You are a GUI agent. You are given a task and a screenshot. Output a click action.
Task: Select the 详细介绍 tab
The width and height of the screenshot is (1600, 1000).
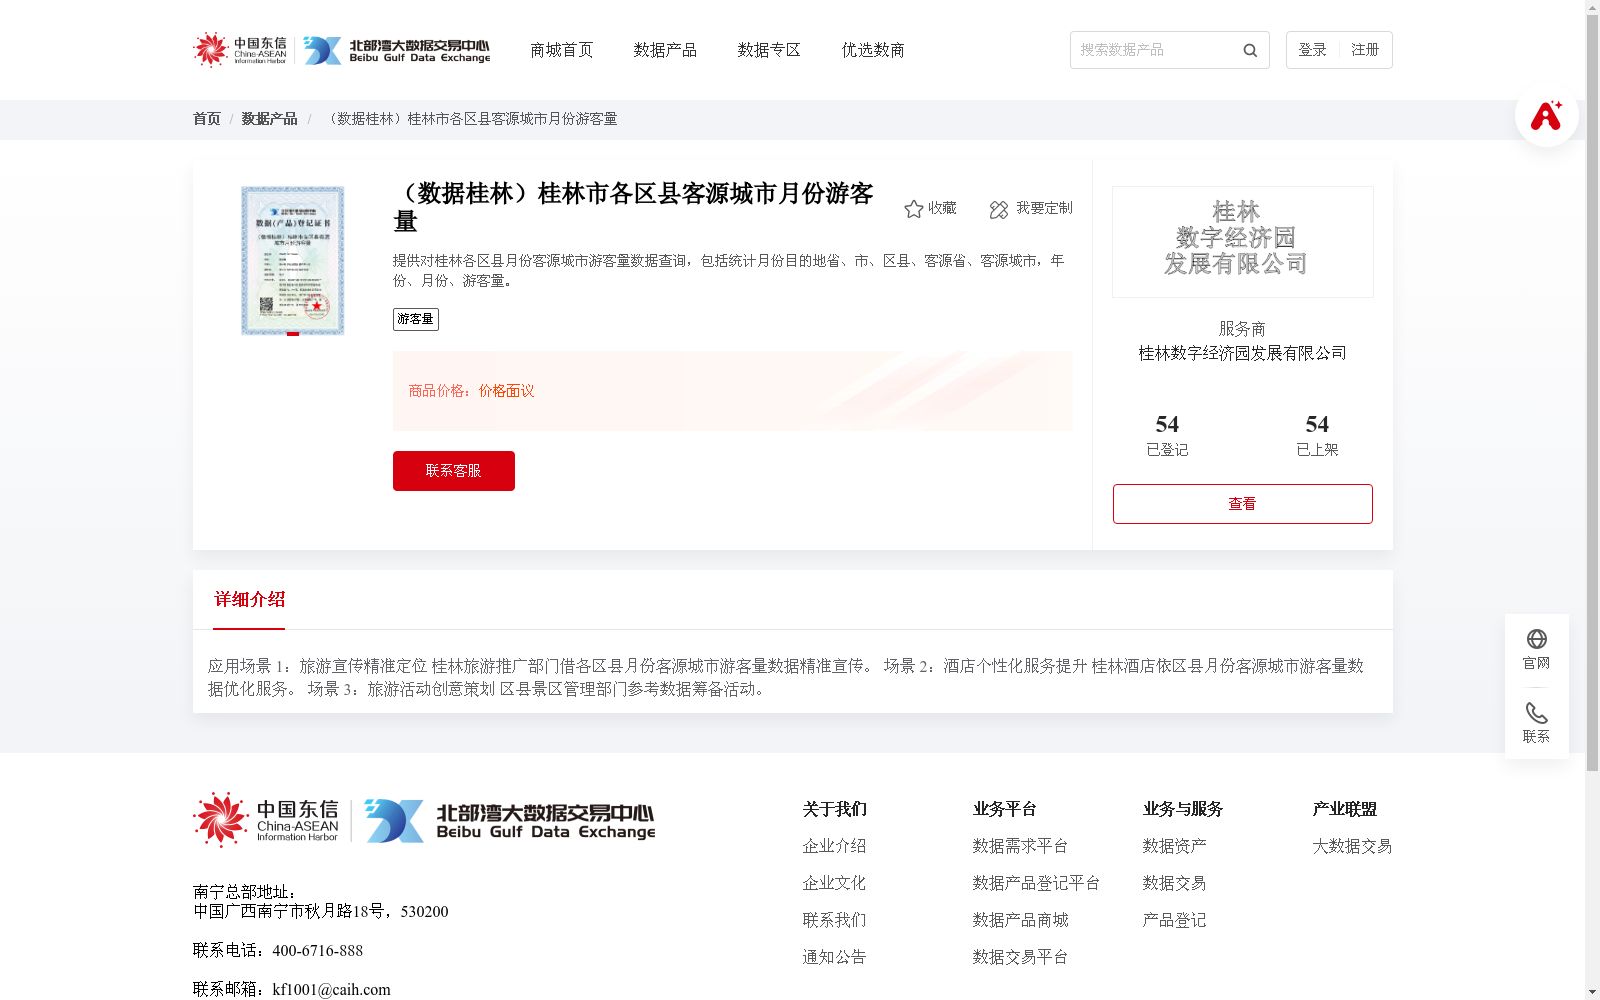pos(249,600)
